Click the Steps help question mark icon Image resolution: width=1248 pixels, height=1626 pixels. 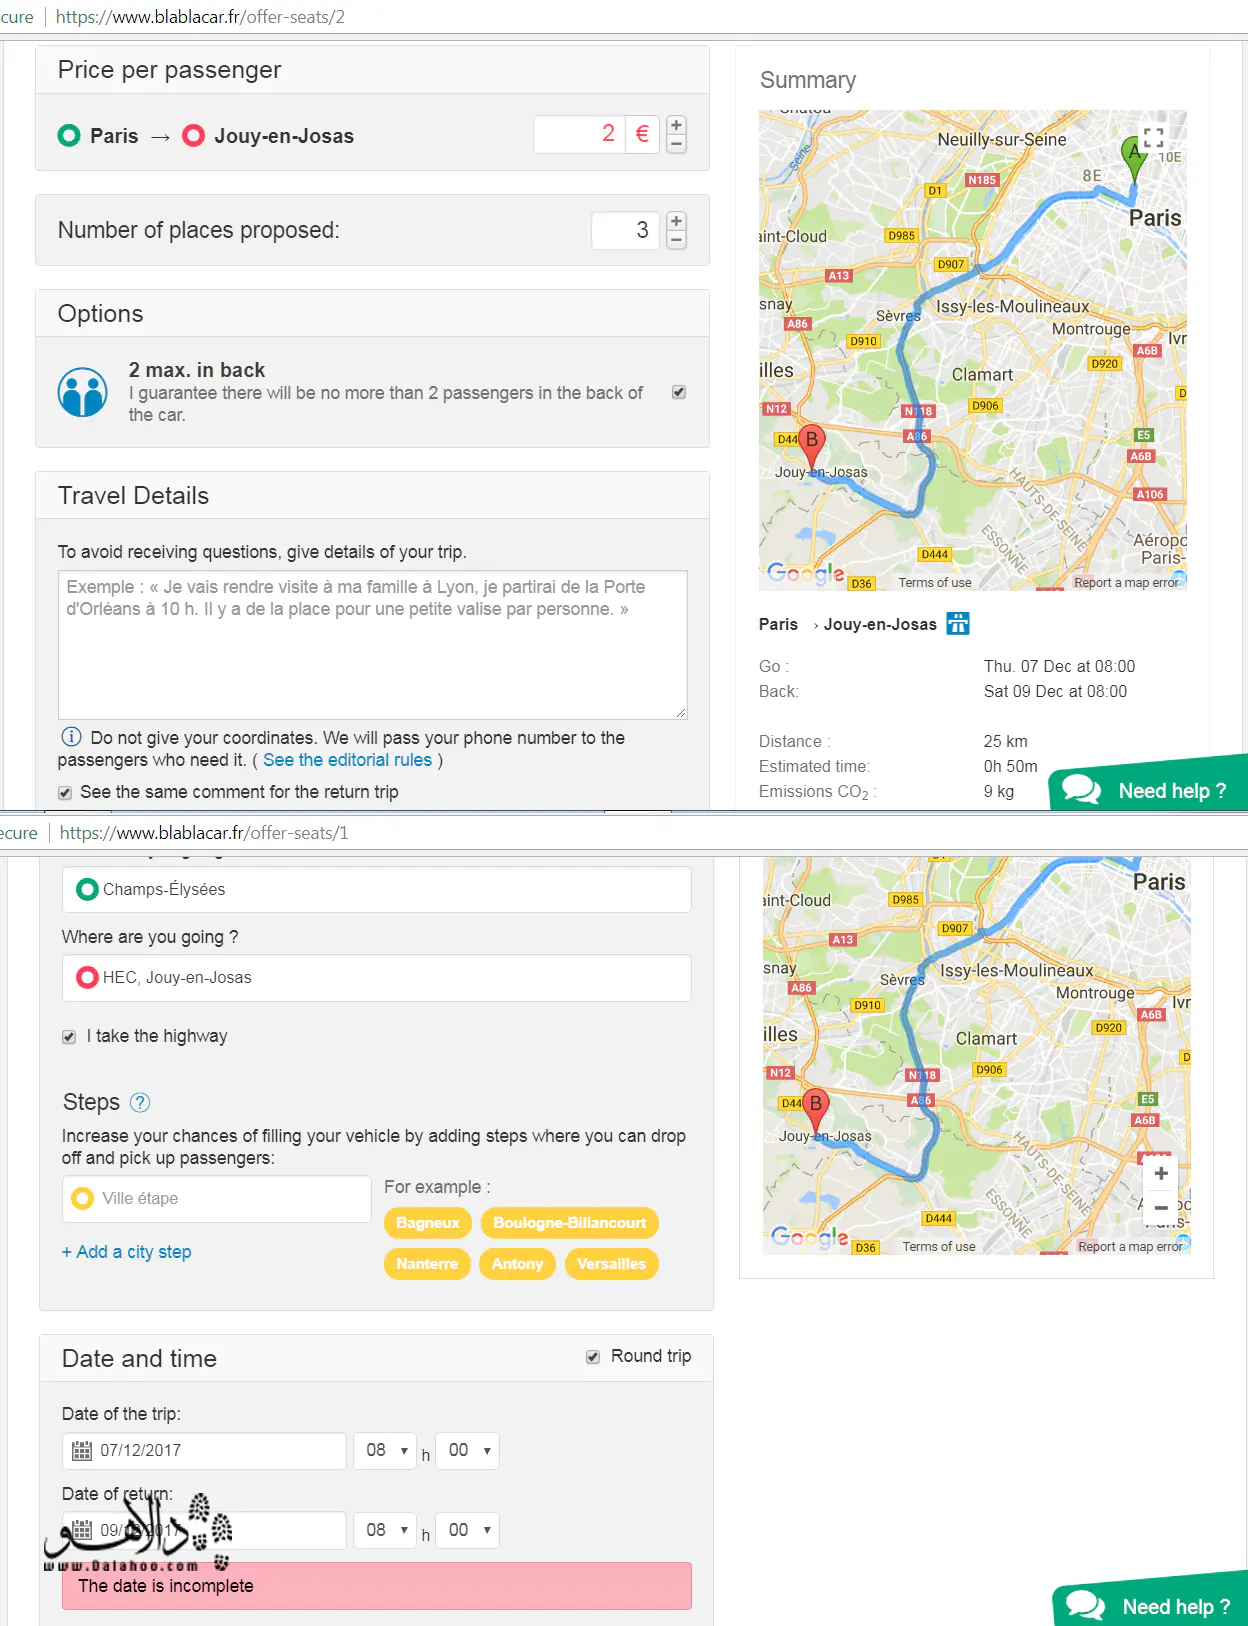coord(140,1102)
